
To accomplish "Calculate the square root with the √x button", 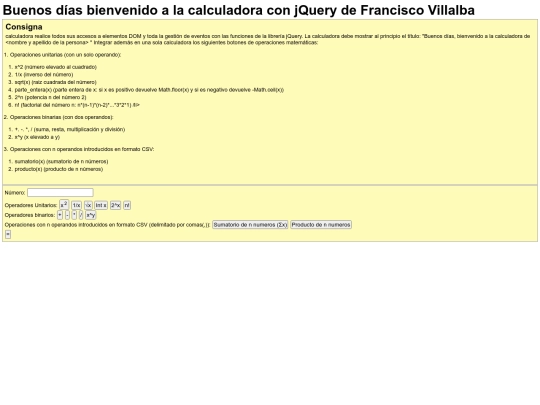I will coord(88,205).
